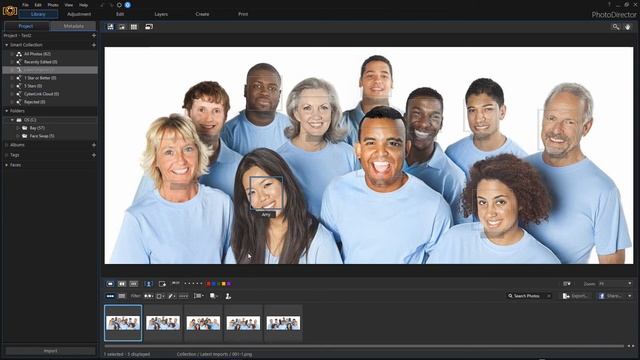Apply the purple color label
Viewport: 640px width, 360px height.
229,284
